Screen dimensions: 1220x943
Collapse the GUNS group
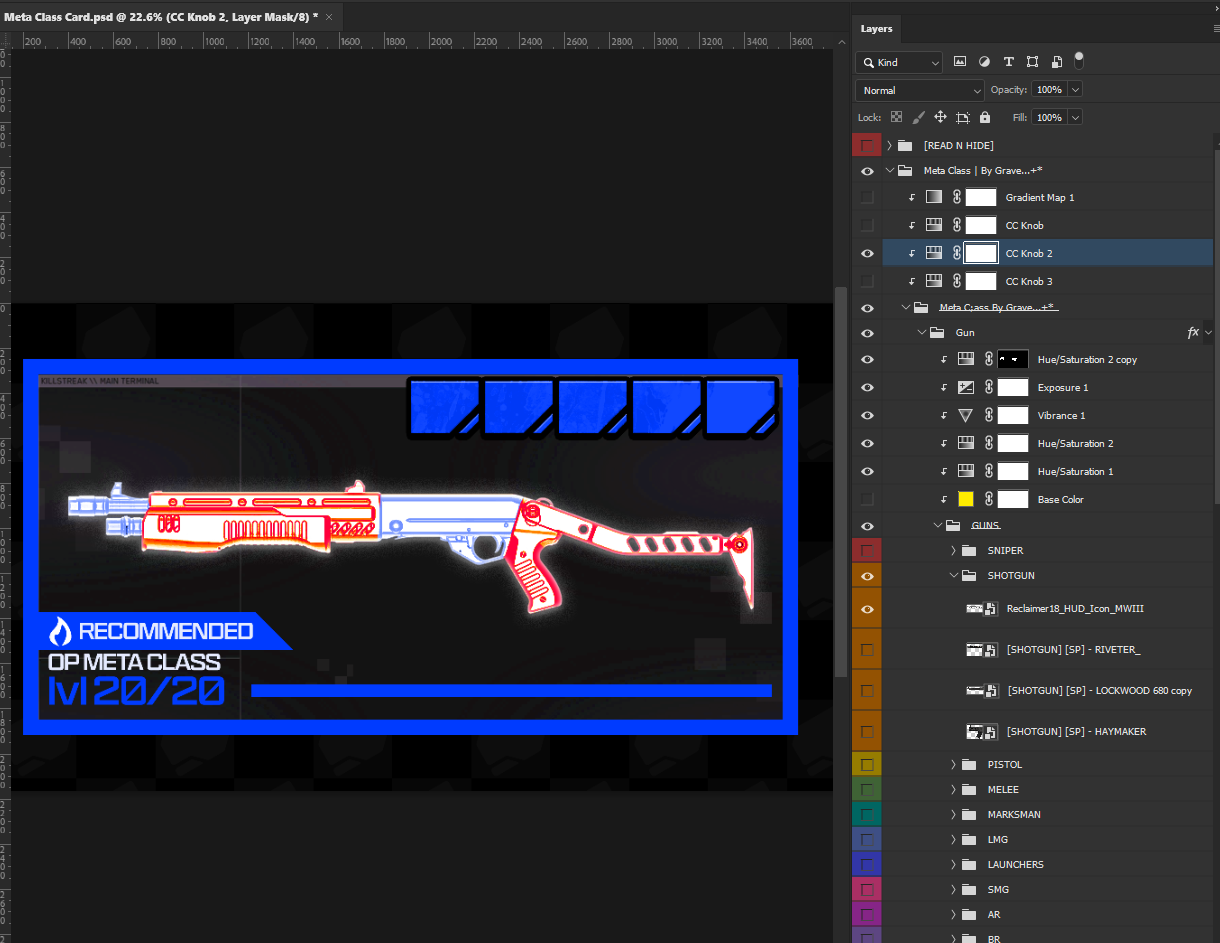[937, 525]
